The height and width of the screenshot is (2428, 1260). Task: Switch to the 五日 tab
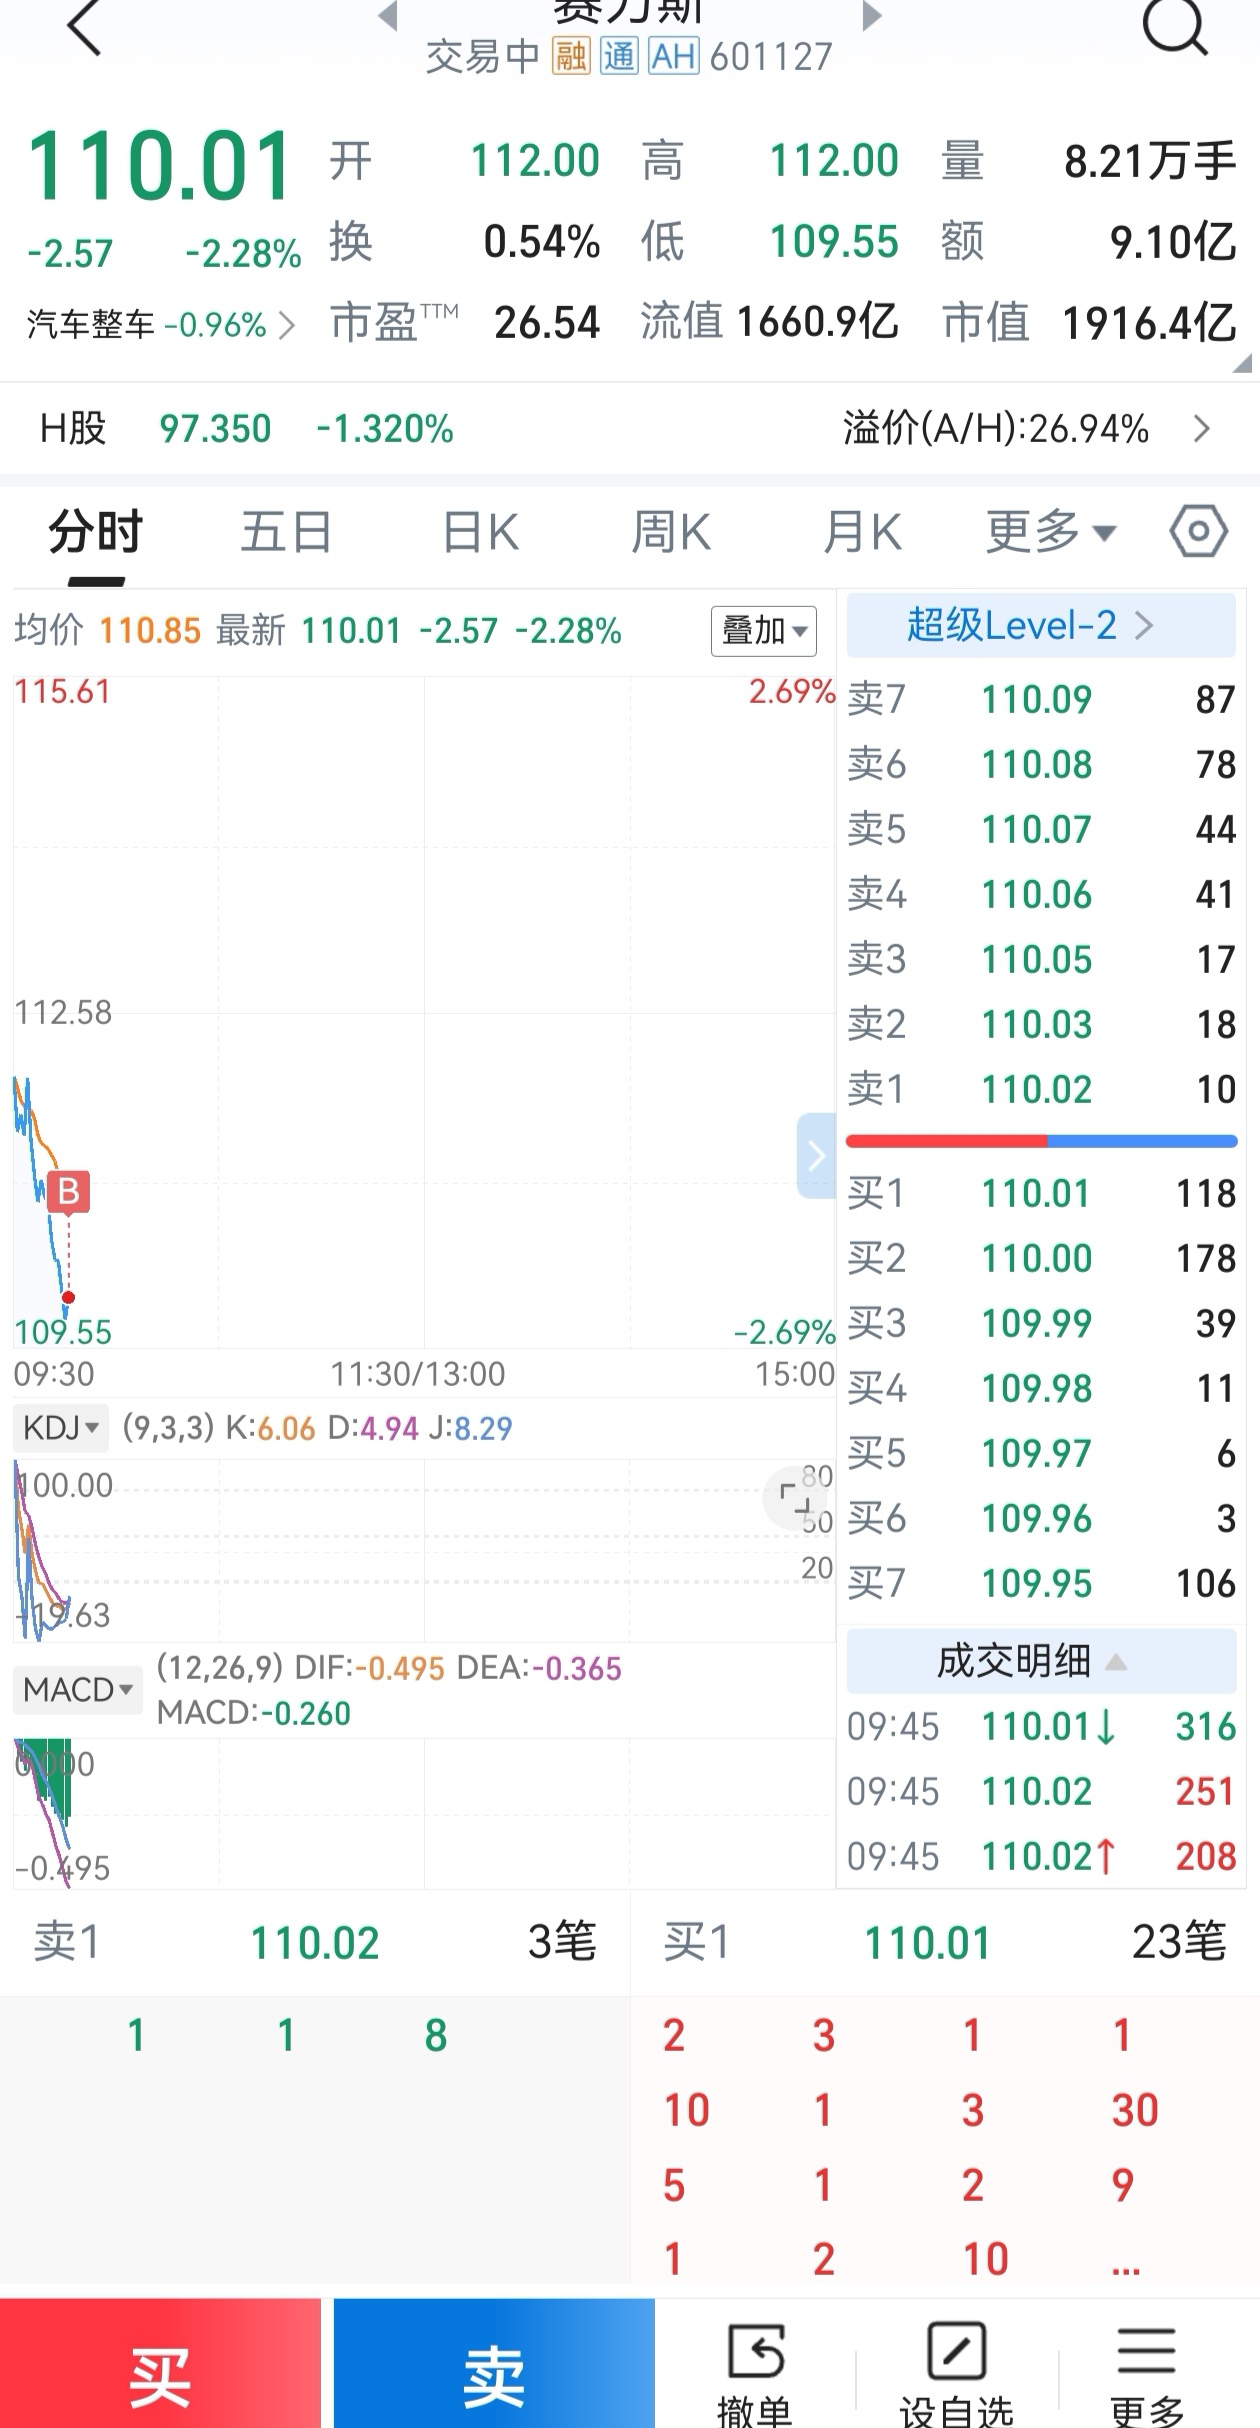tap(286, 531)
